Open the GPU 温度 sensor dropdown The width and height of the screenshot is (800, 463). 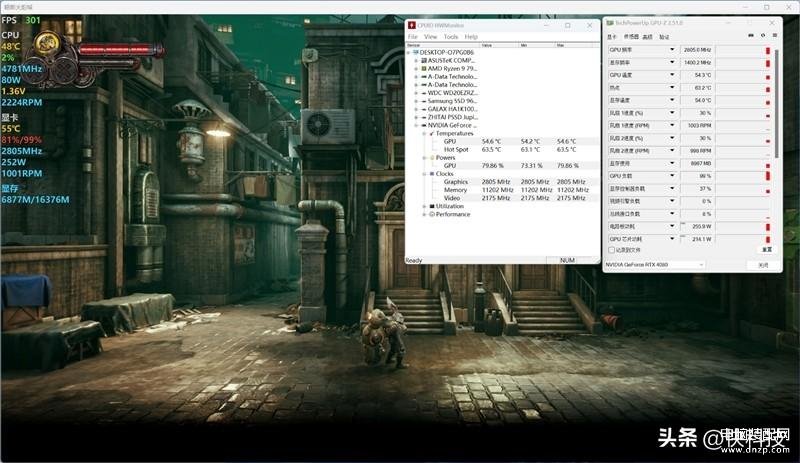(672, 75)
